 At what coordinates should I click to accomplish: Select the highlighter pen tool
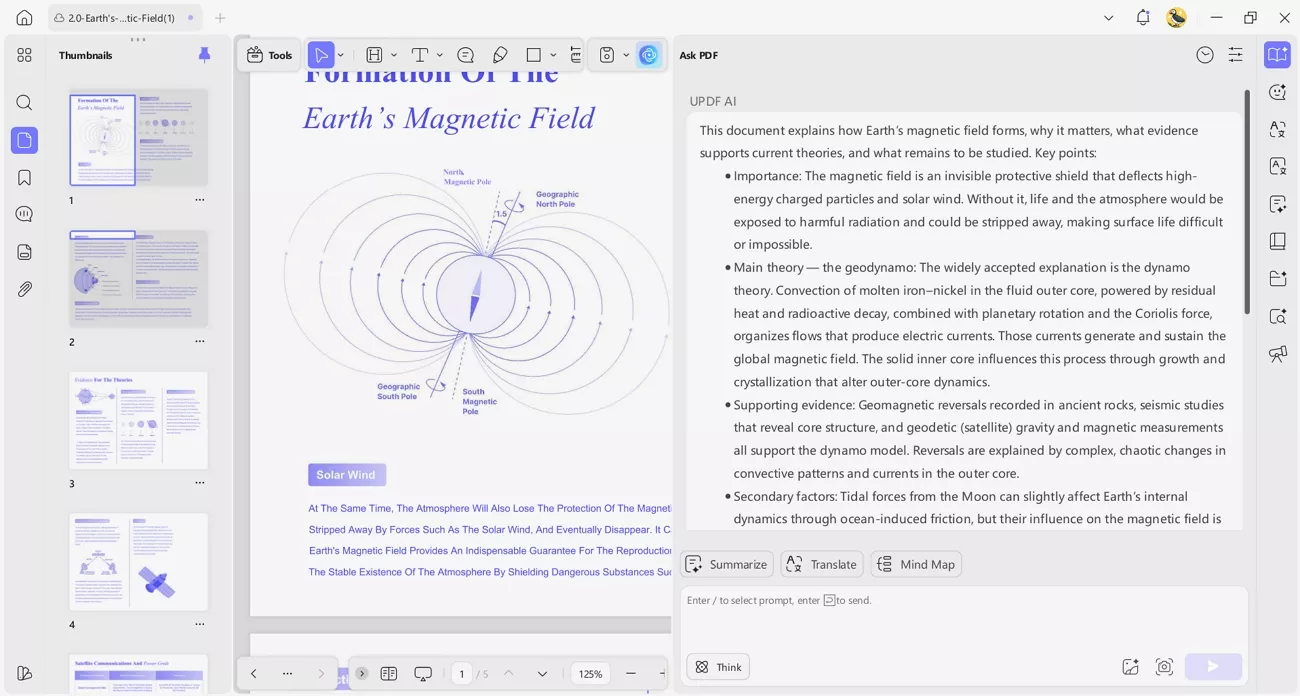pyautogui.click(x=500, y=55)
